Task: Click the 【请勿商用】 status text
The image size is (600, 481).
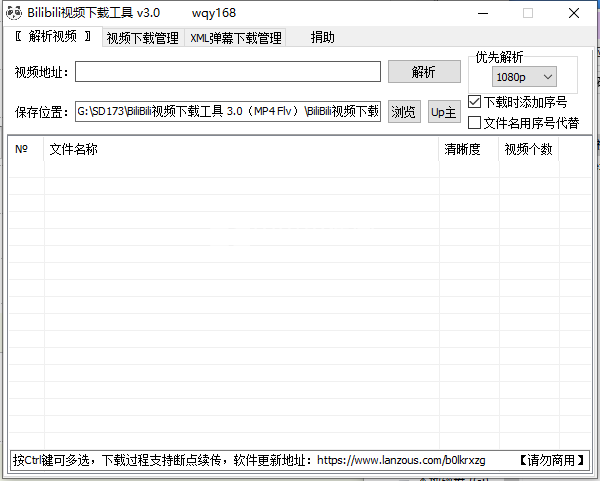Action: click(551, 460)
